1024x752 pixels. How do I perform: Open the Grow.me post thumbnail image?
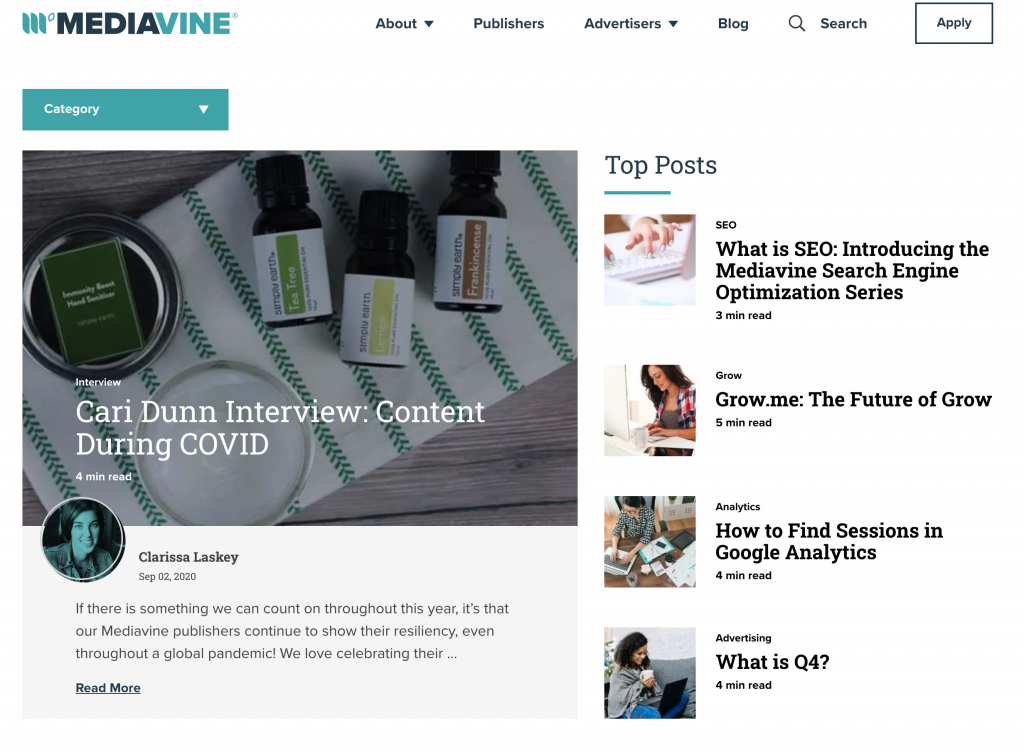649,410
